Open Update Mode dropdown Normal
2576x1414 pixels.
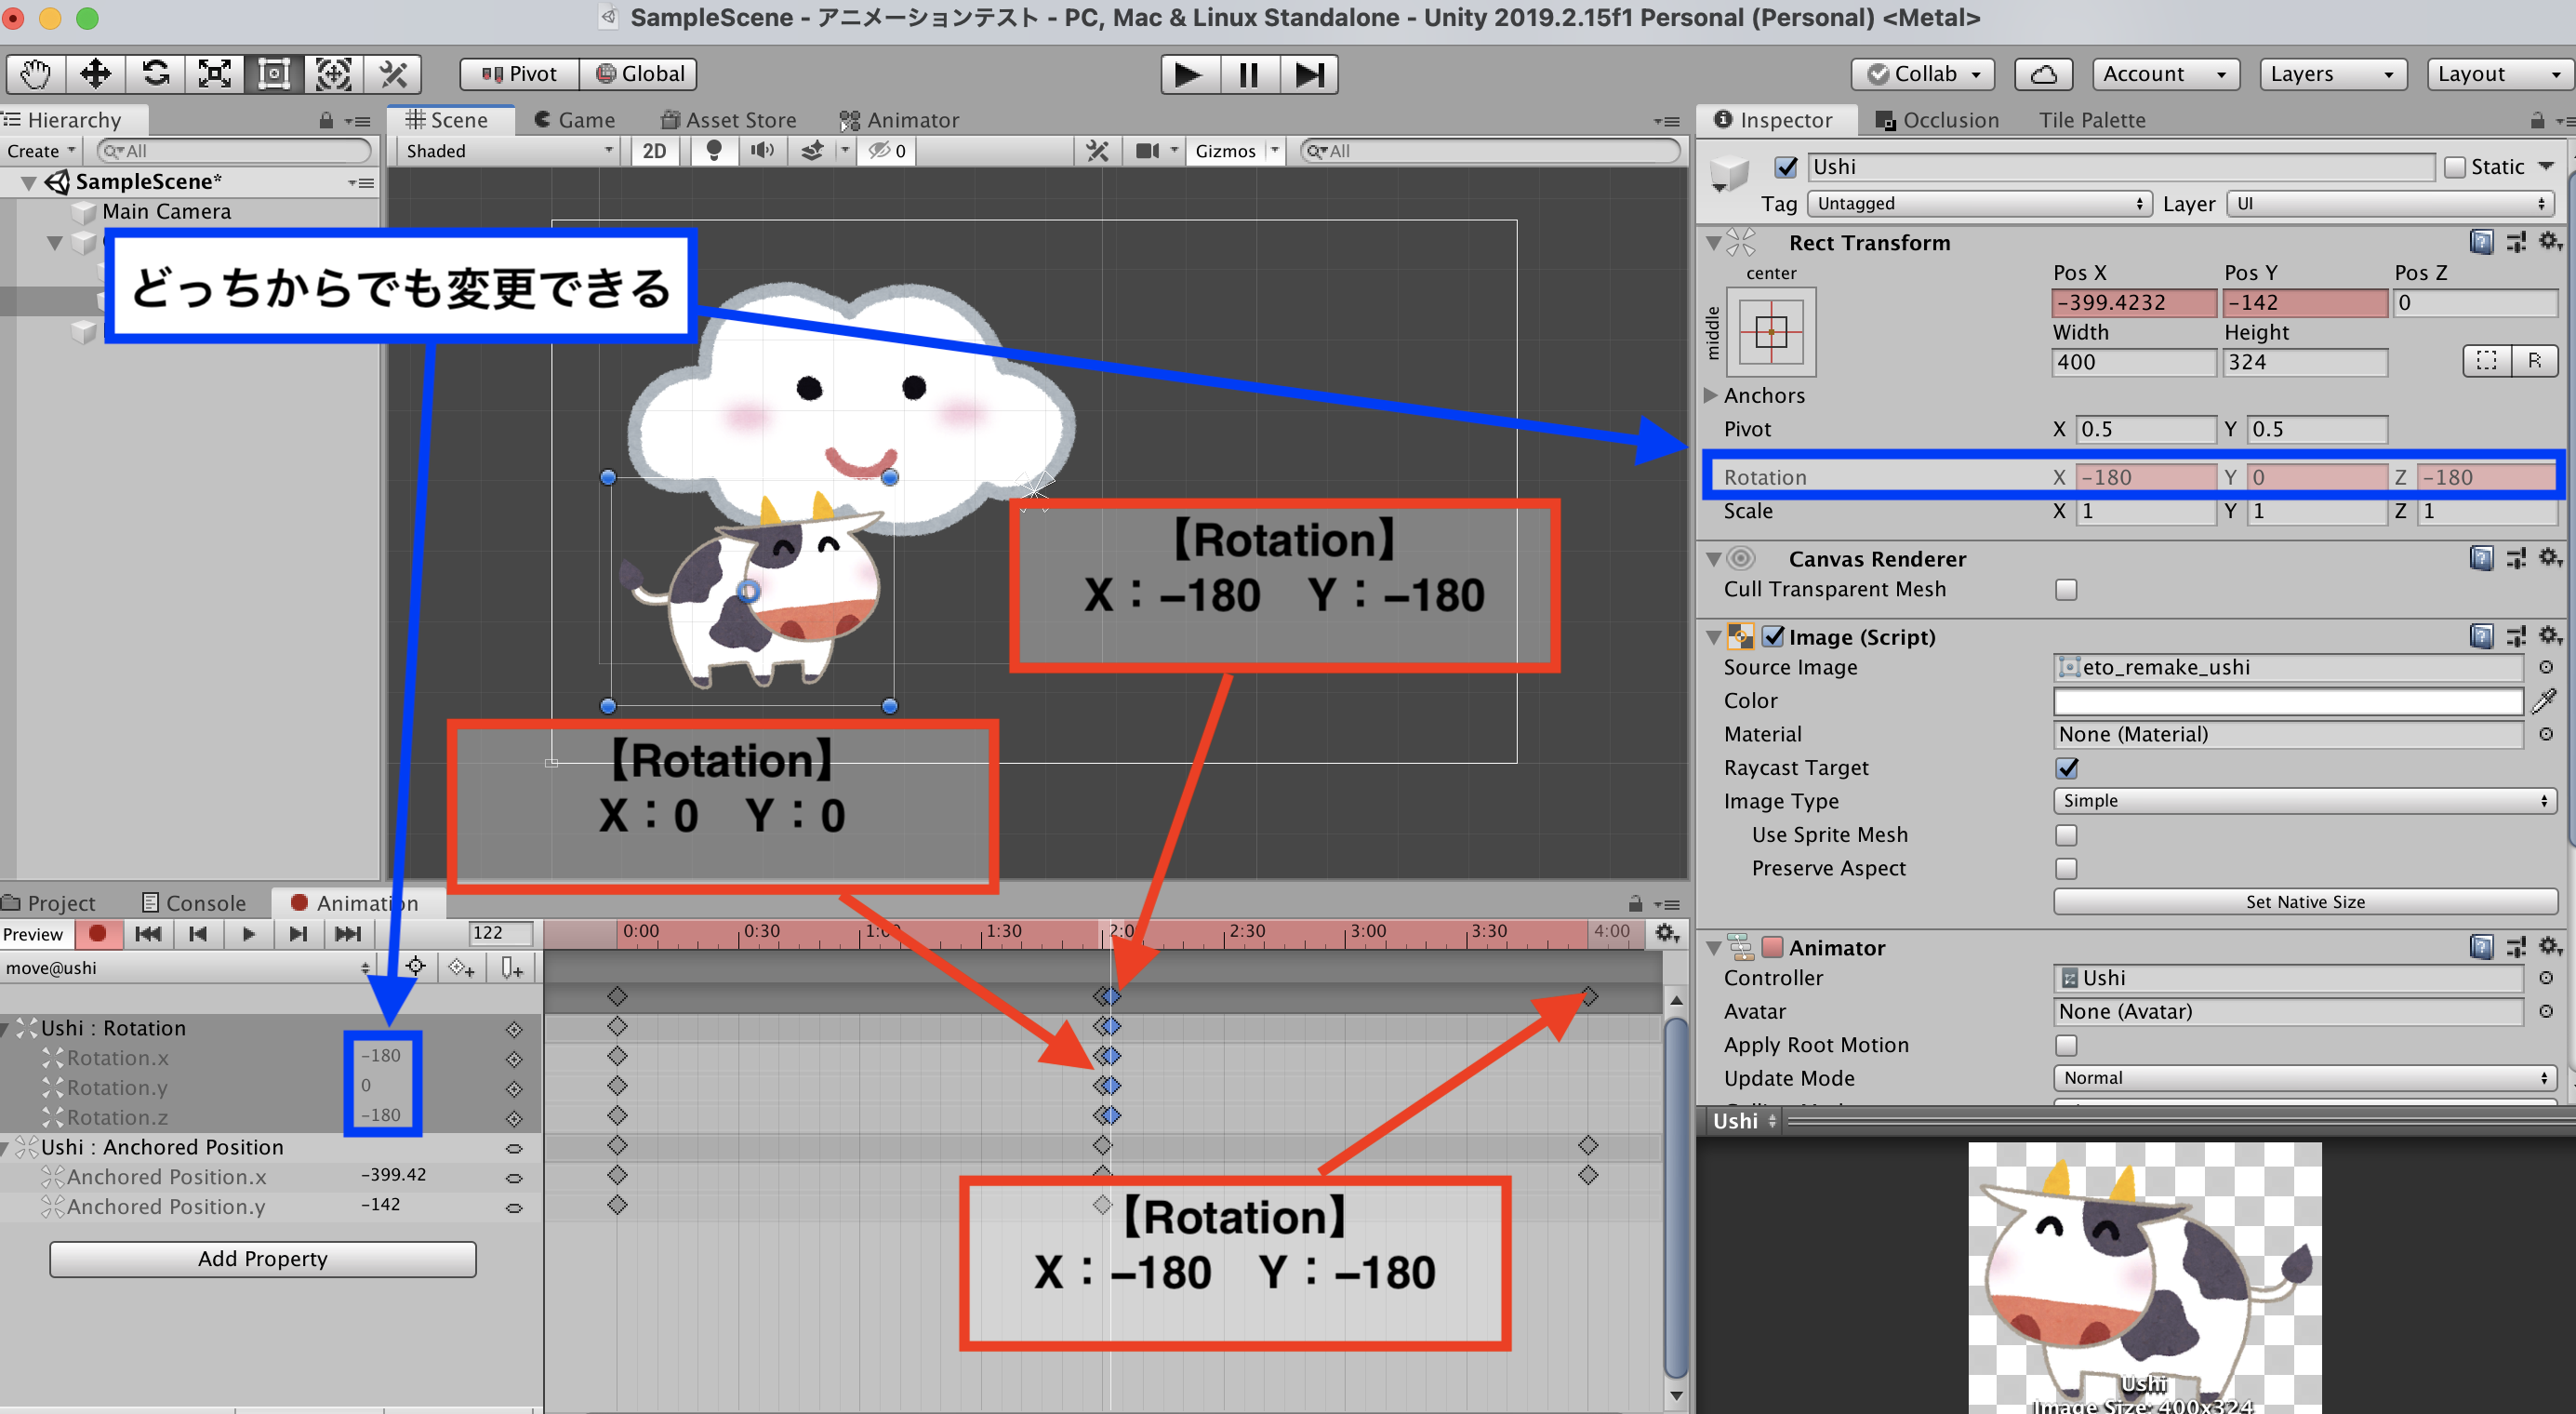click(2305, 1078)
